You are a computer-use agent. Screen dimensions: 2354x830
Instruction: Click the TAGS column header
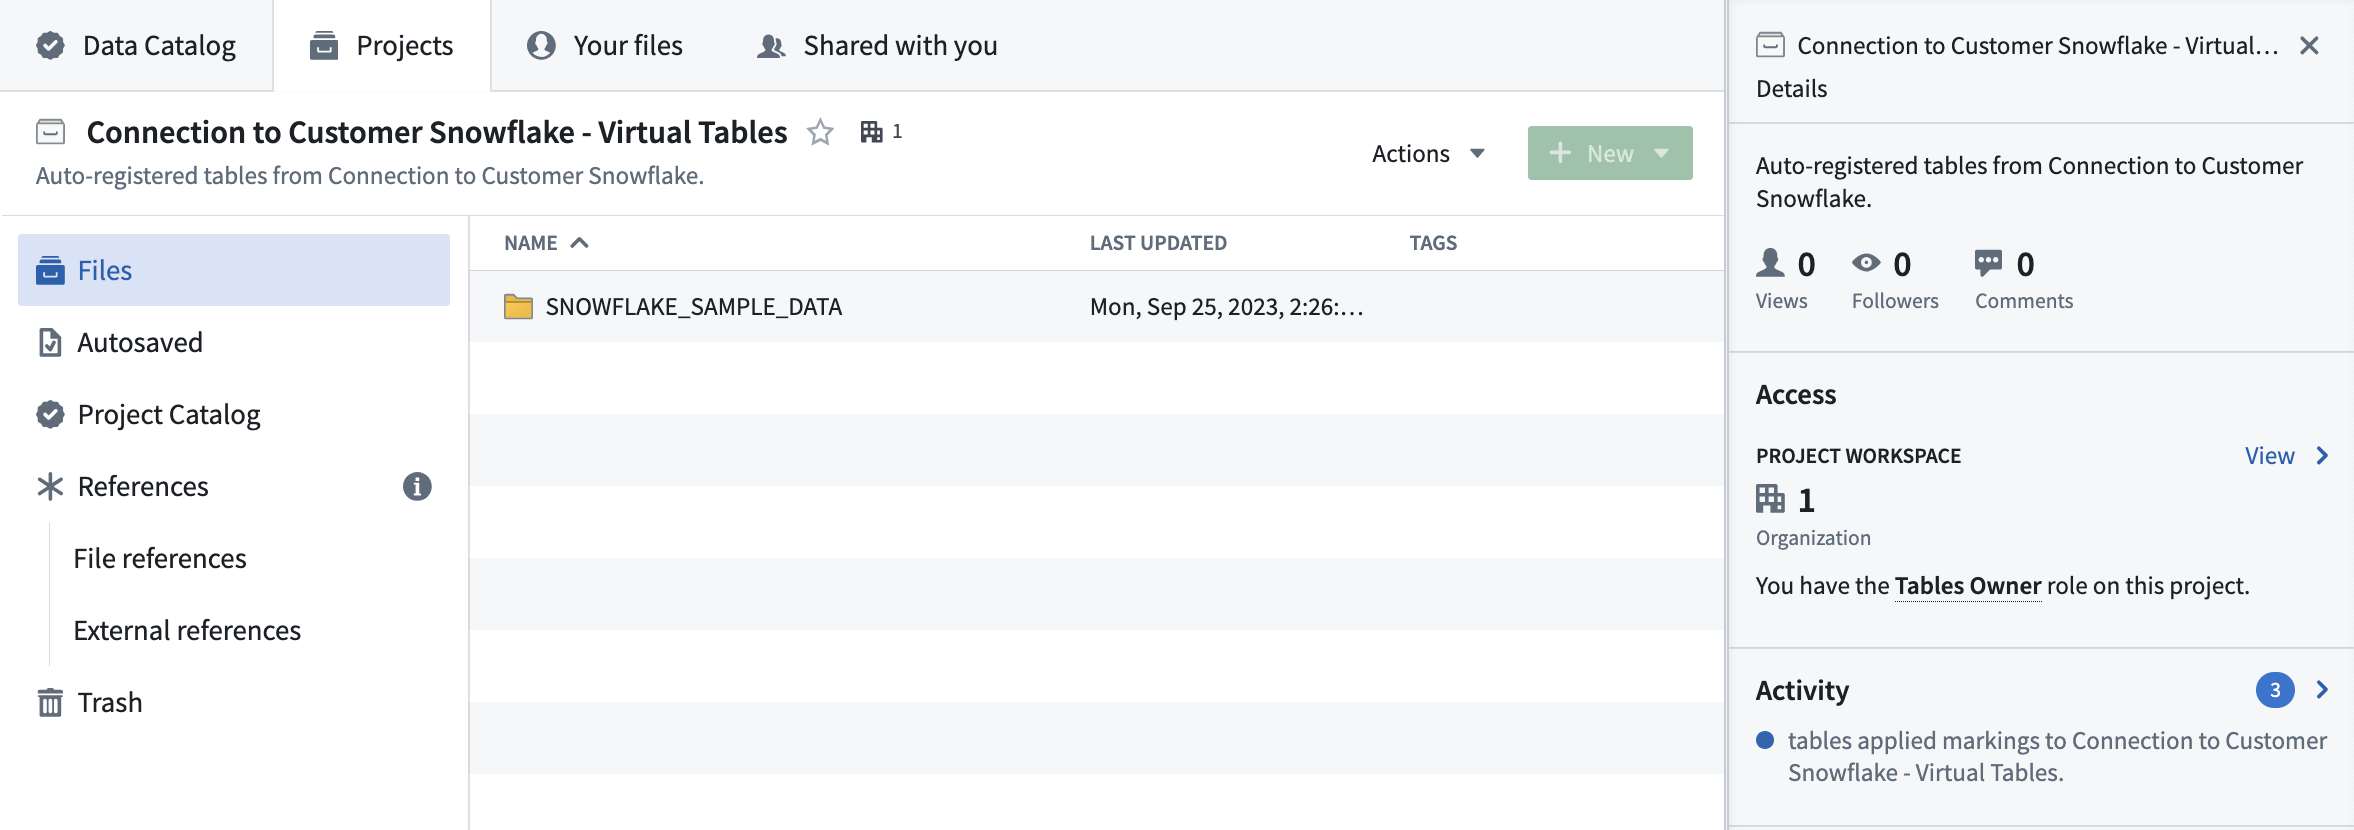(1433, 243)
